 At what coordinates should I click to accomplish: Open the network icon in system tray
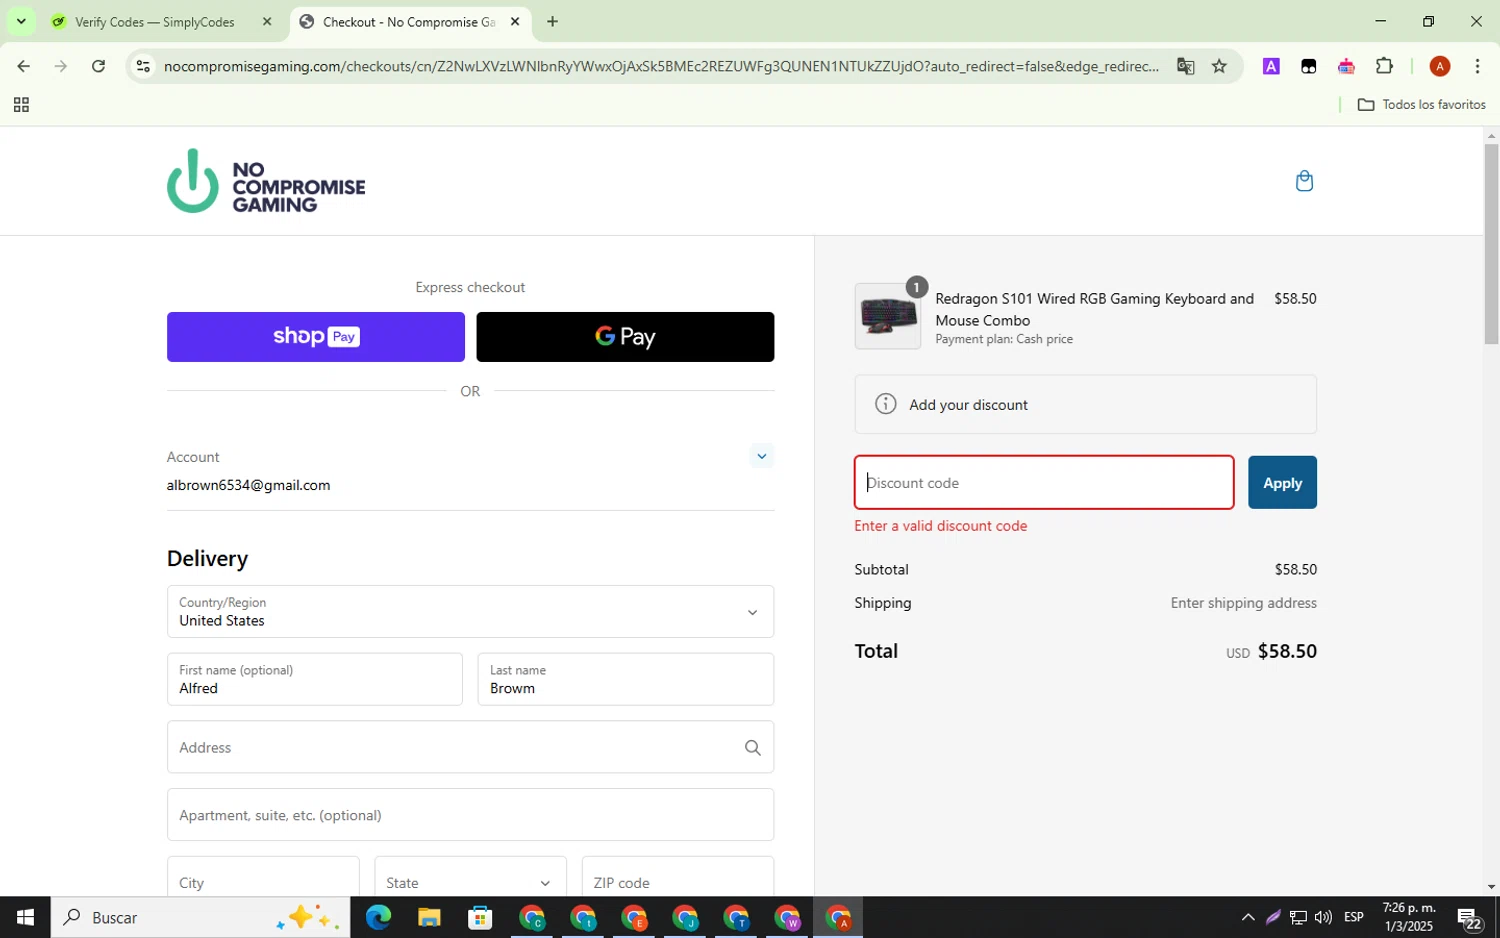point(1298,917)
